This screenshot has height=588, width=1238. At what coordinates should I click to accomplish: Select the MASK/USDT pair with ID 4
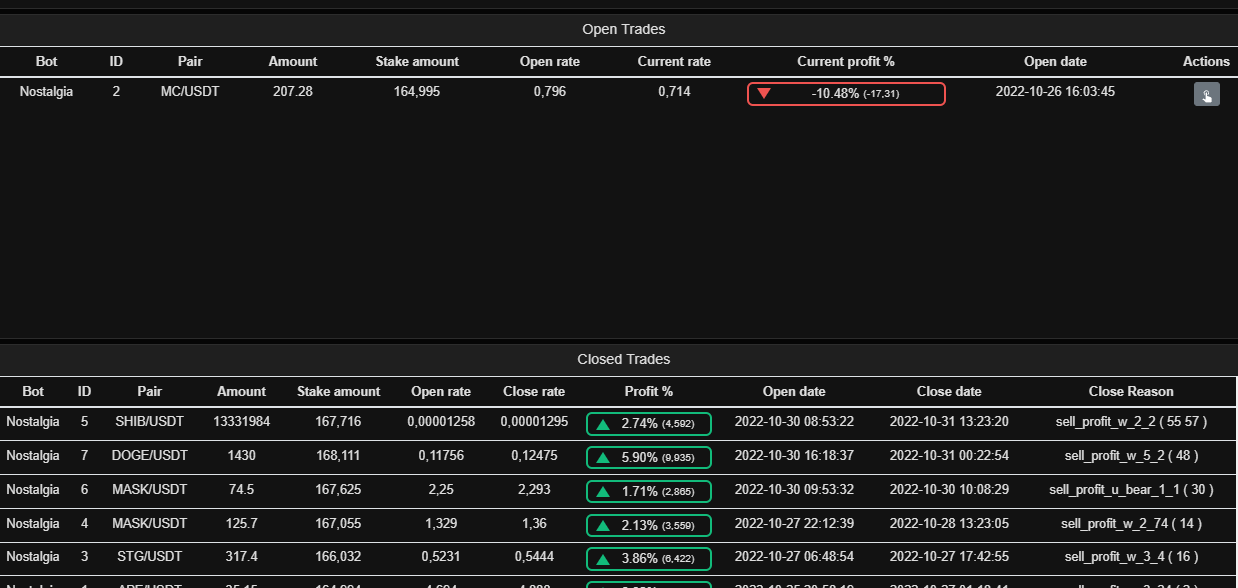[150, 523]
